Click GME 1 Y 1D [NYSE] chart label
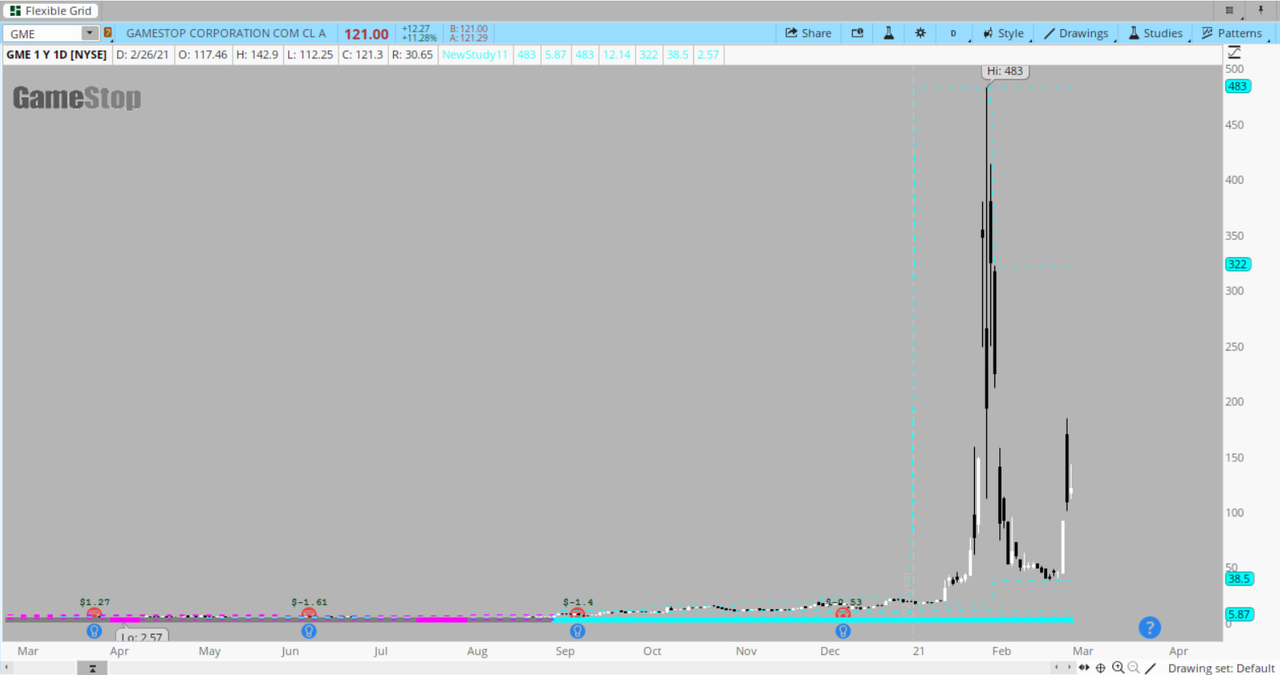This screenshot has height=675, width=1280. [x=57, y=54]
